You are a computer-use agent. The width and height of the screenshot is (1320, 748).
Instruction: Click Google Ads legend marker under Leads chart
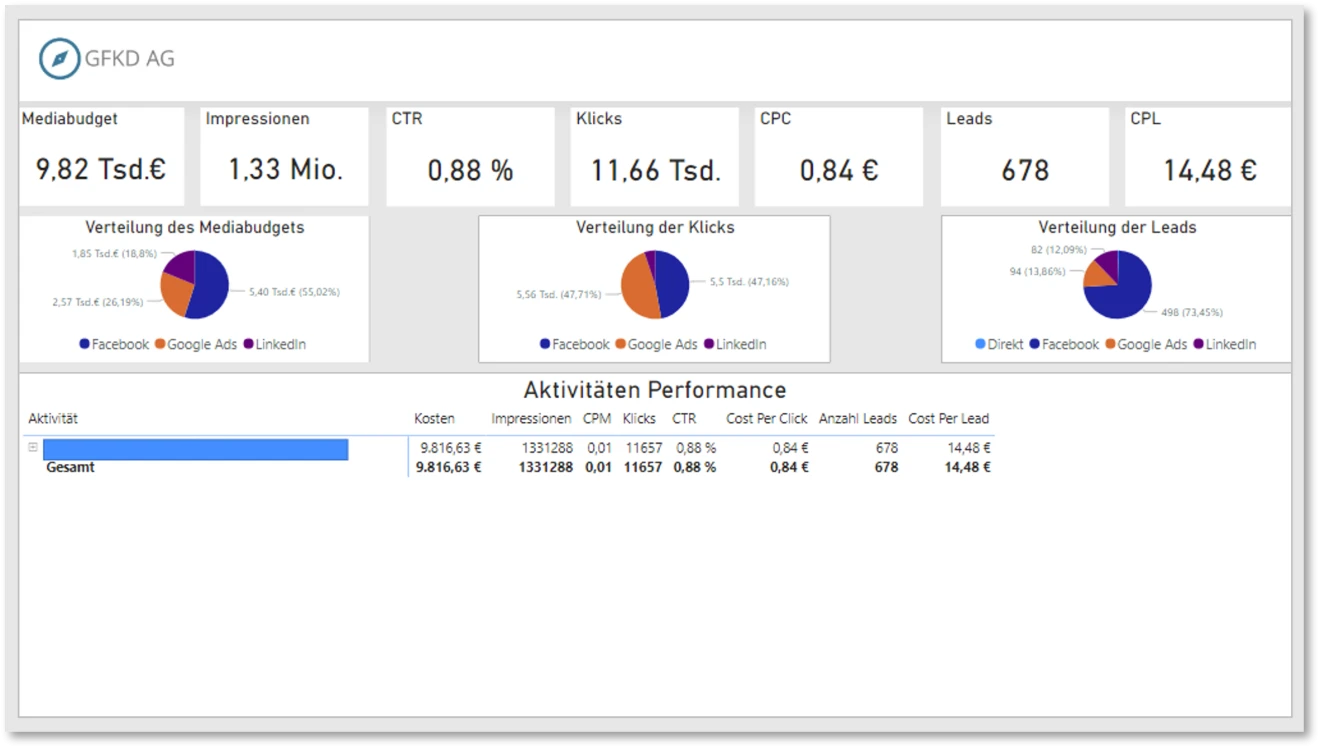1110,344
